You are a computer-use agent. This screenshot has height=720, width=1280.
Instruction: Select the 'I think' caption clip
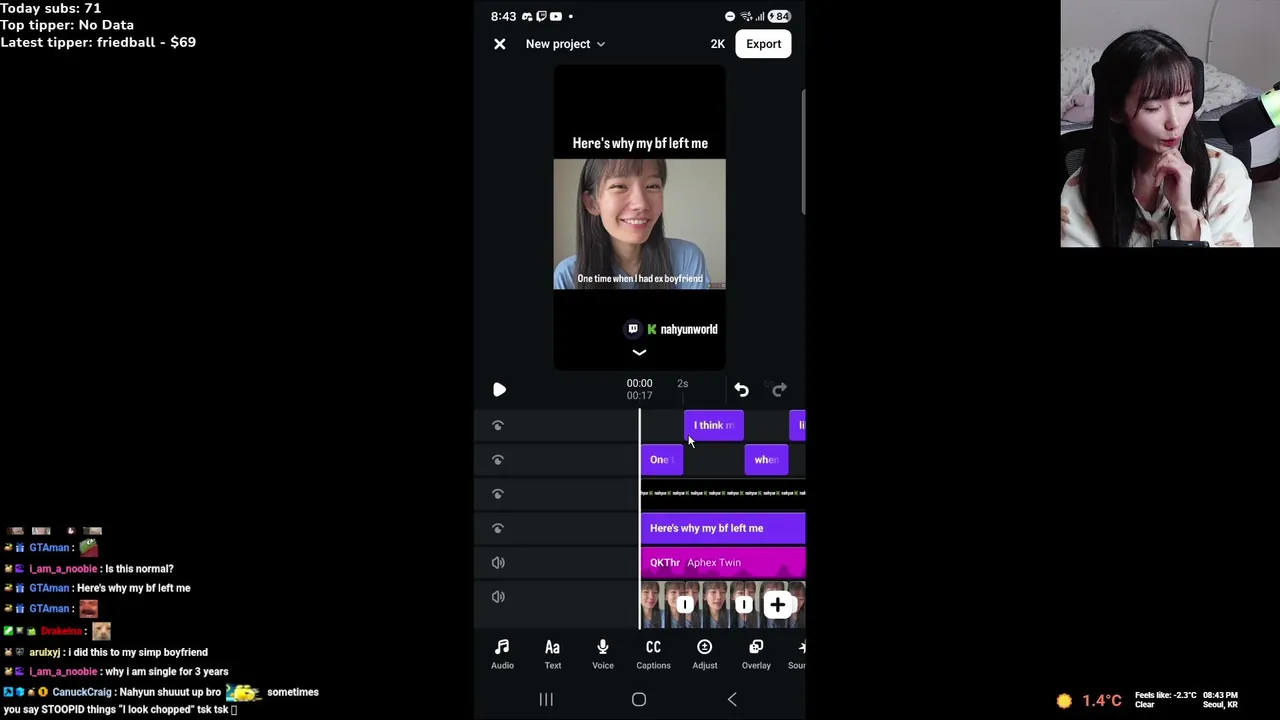tap(713, 425)
